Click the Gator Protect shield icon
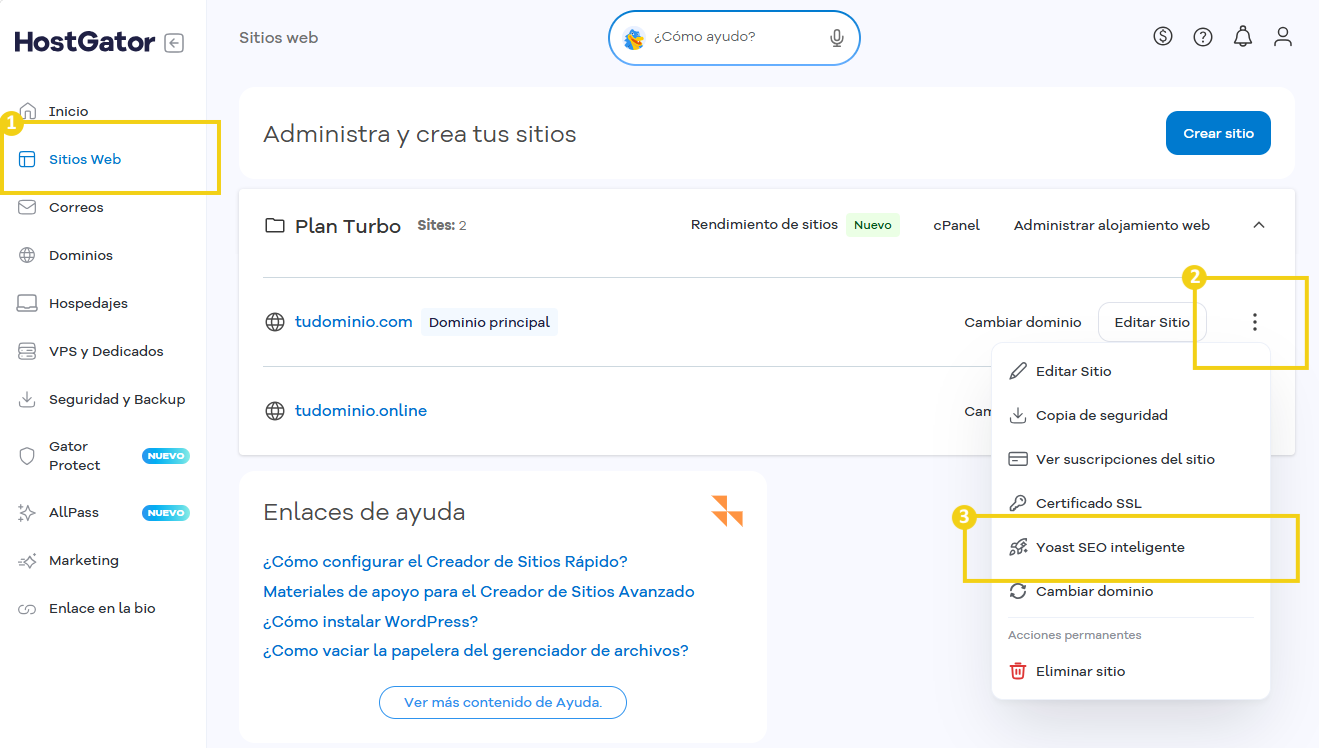Image resolution: width=1319 pixels, height=748 pixels. [x=28, y=456]
